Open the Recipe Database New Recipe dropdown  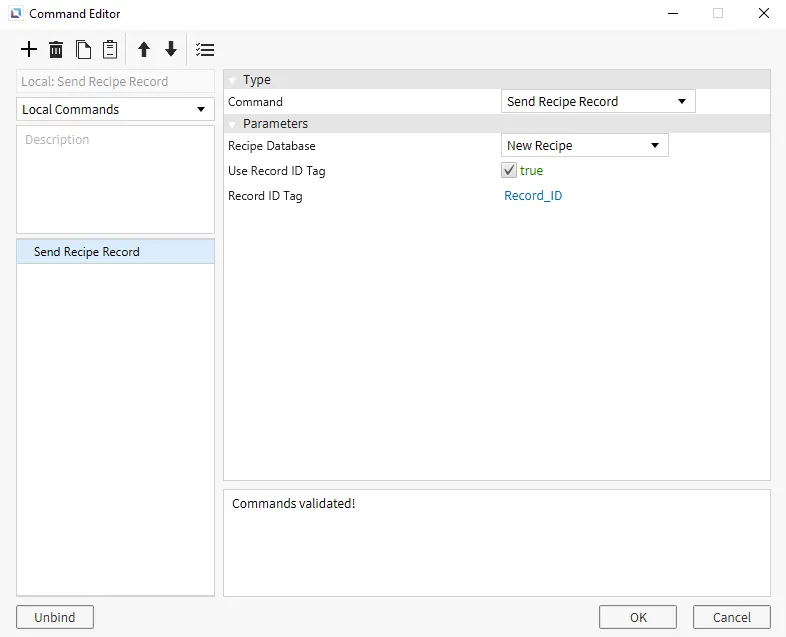584,146
